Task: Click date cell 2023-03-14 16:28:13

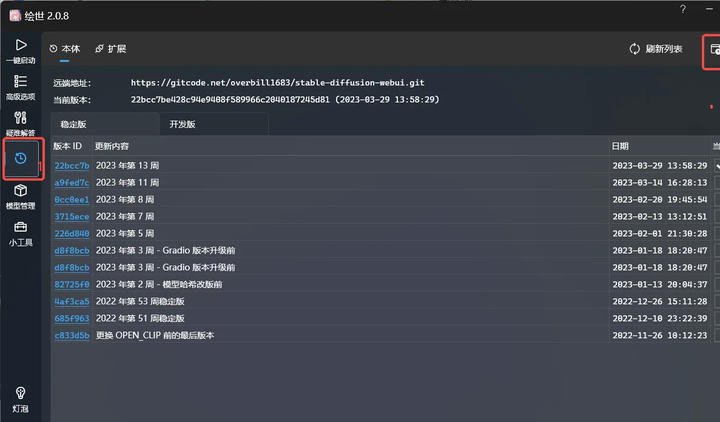Action: pyautogui.click(x=660, y=182)
